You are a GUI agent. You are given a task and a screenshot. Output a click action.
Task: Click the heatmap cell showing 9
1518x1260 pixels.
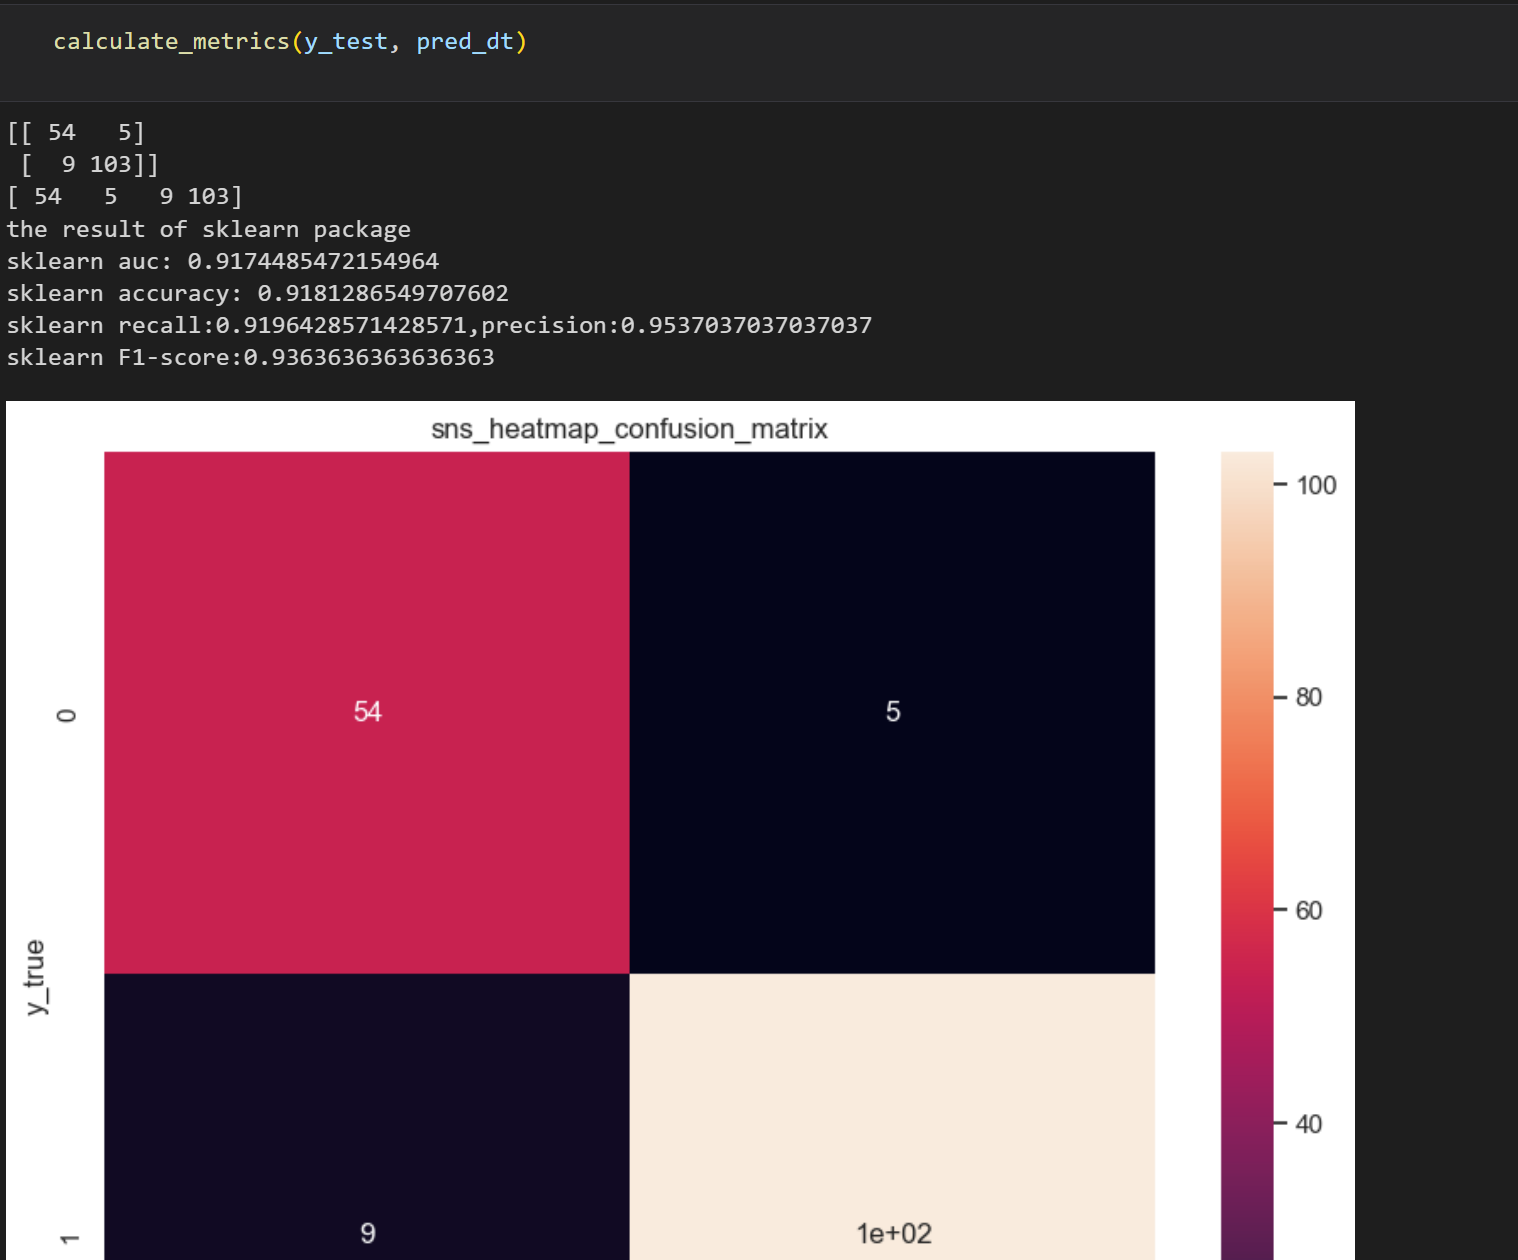click(x=367, y=1117)
